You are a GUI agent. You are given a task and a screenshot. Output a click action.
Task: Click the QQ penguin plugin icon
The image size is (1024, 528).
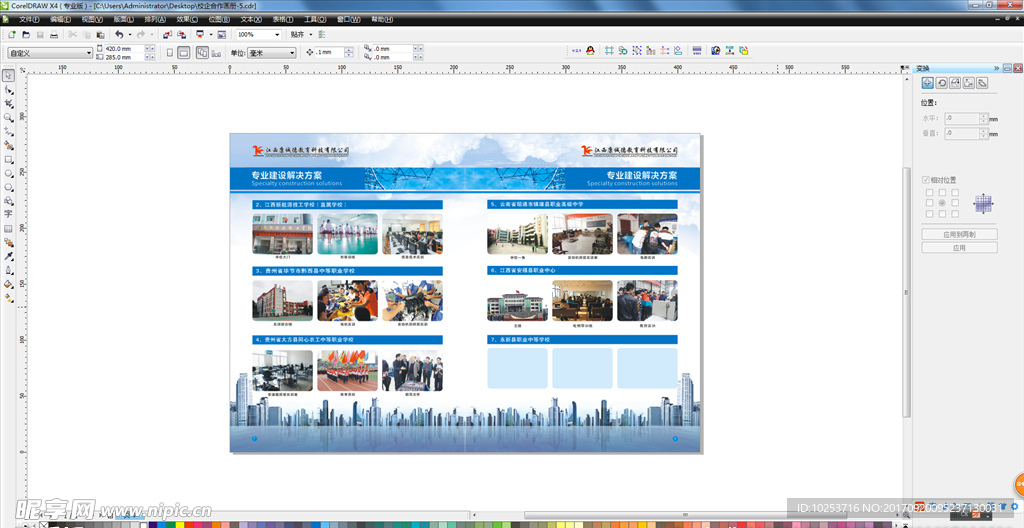(x=590, y=50)
